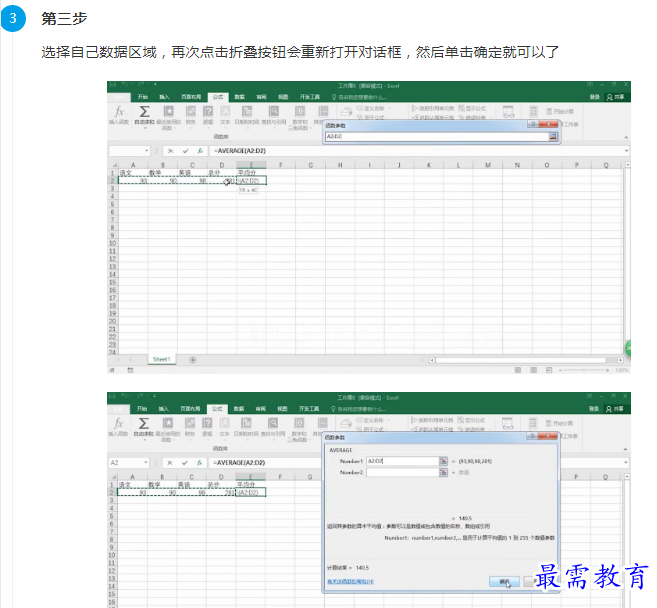Screen dimensions: 657x608
Task: Switch to page break preview in first Excel status bar
Action: 549,370
